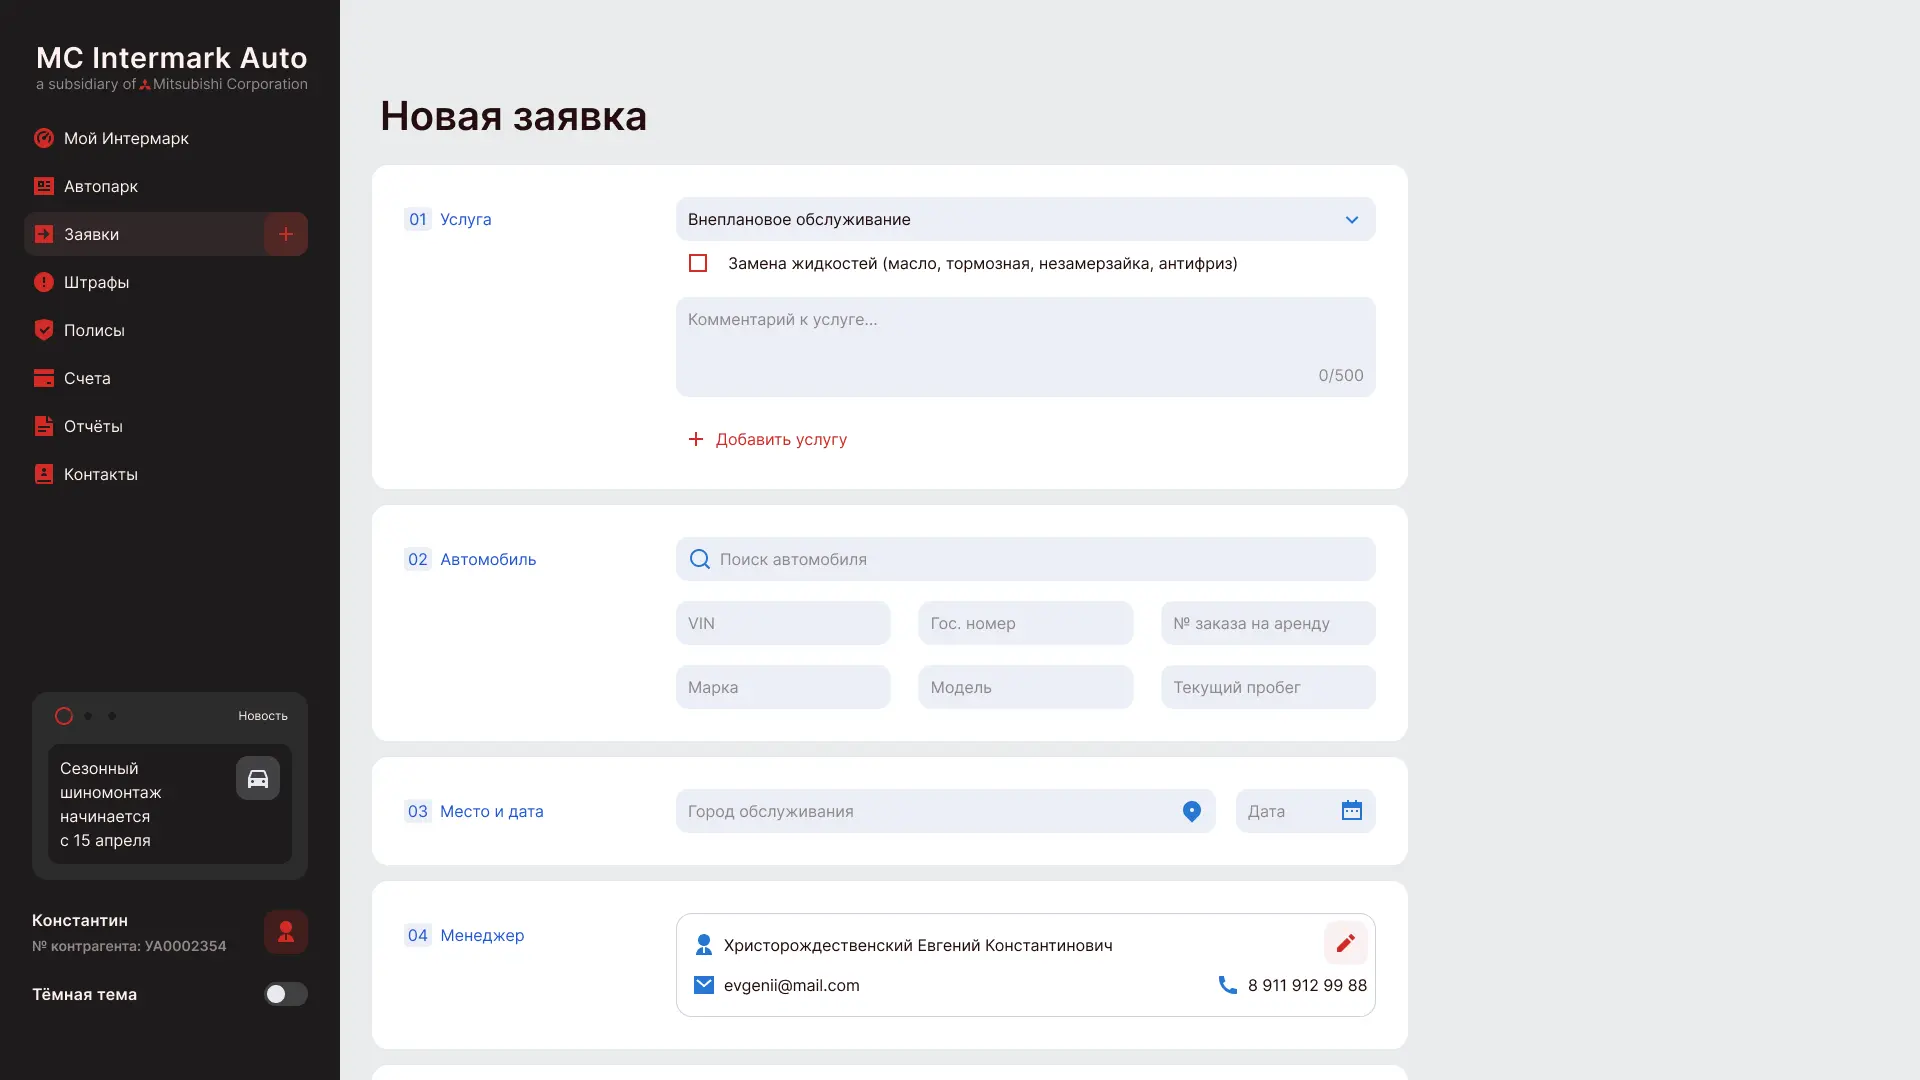Click the Мой Интермарк gauge icon
Image resolution: width=1920 pixels, height=1080 pixels.
[44, 138]
